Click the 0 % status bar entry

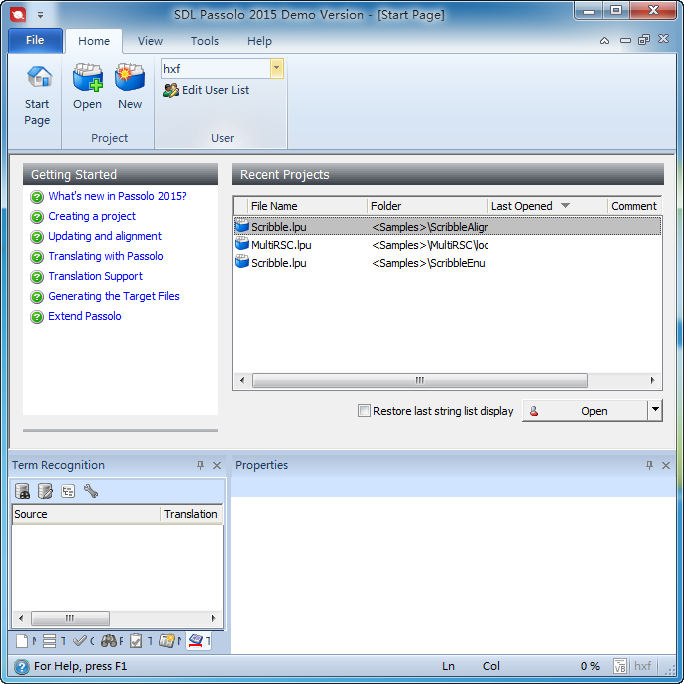coord(590,666)
